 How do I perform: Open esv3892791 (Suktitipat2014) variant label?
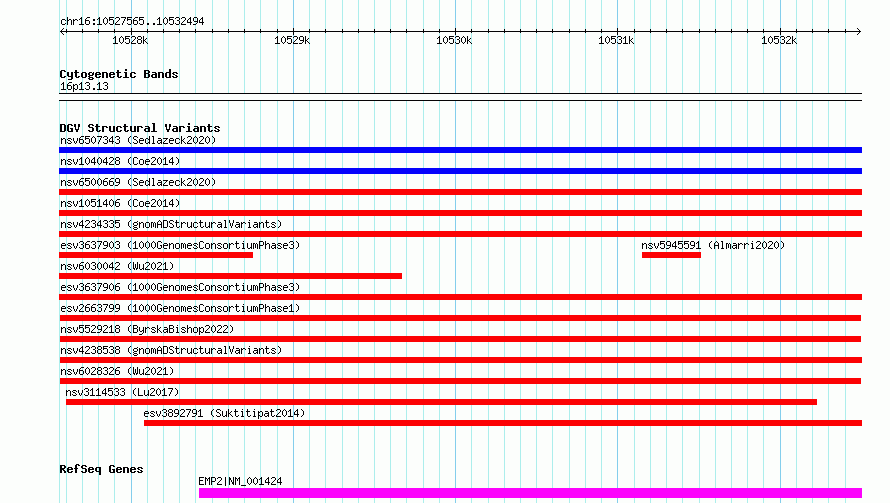pos(224,413)
